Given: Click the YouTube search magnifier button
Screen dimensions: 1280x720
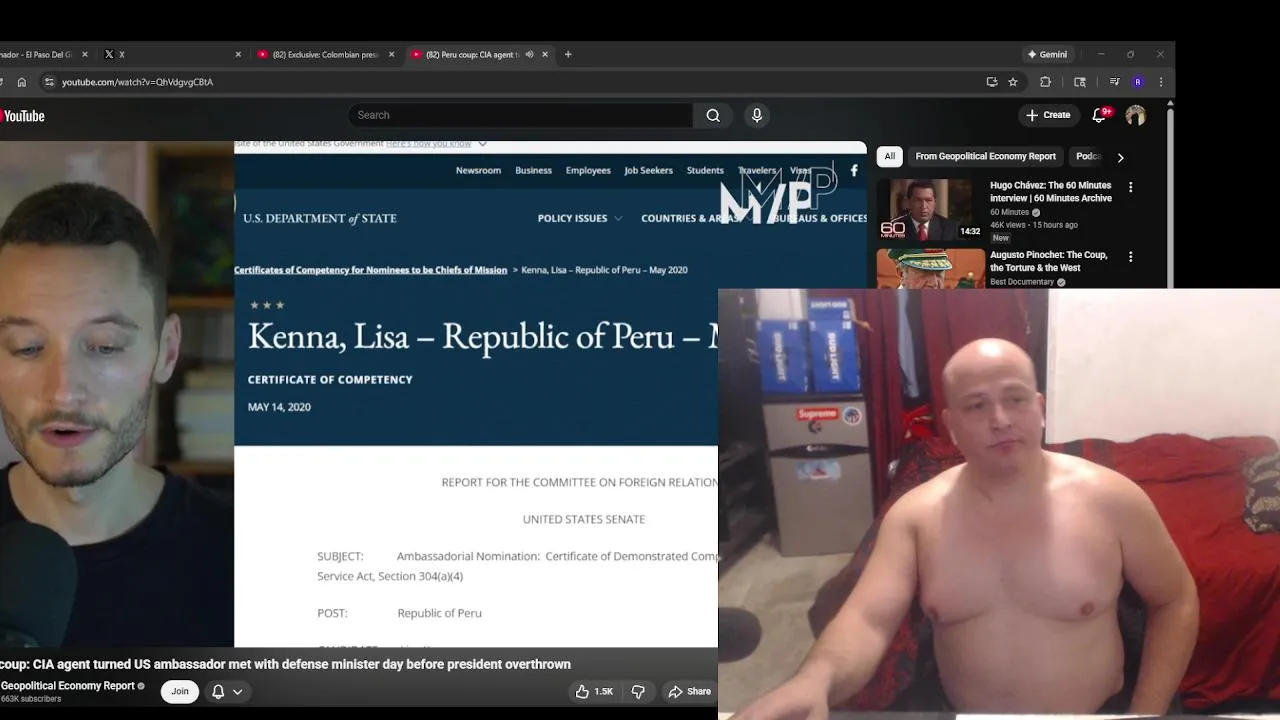Looking at the screenshot, I should (713, 115).
